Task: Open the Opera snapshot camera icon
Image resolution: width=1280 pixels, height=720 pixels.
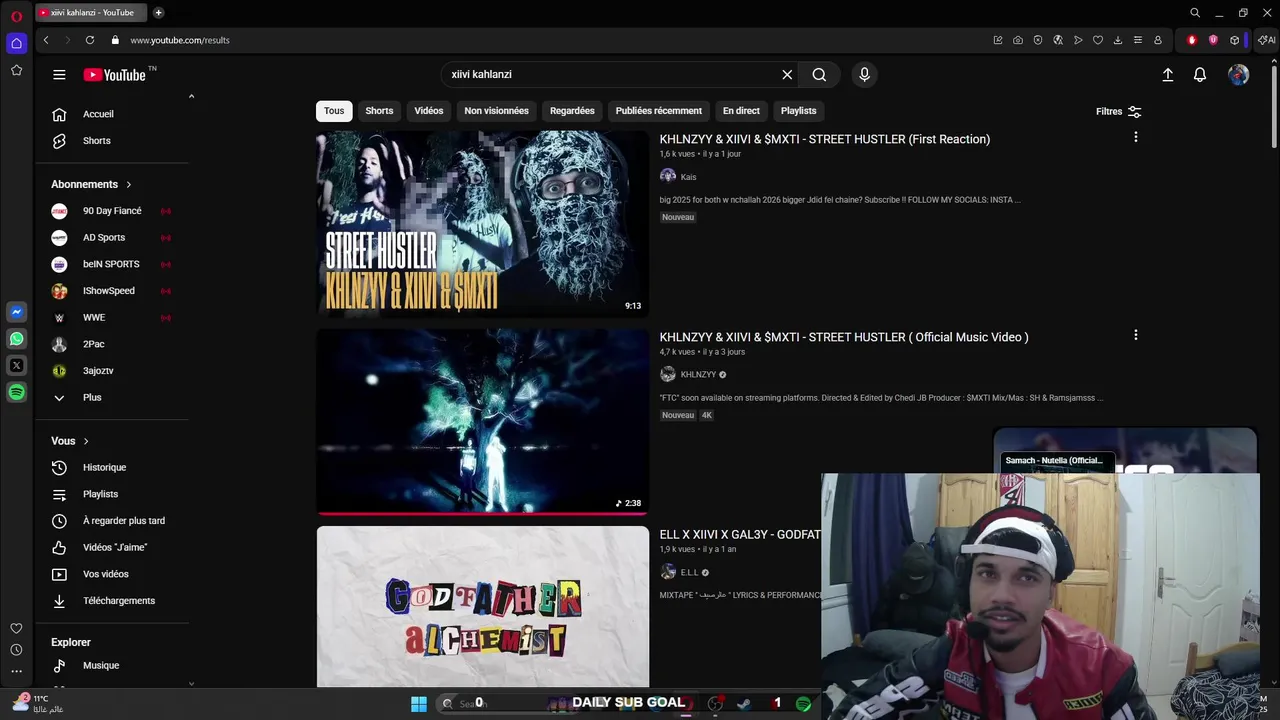Action: click(x=1017, y=40)
